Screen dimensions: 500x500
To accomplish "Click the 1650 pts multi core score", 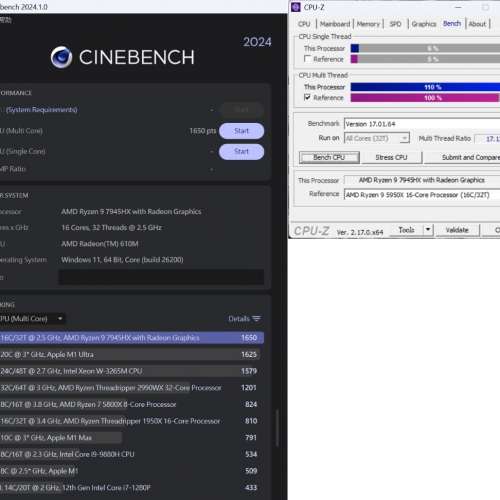I will click(203, 131).
